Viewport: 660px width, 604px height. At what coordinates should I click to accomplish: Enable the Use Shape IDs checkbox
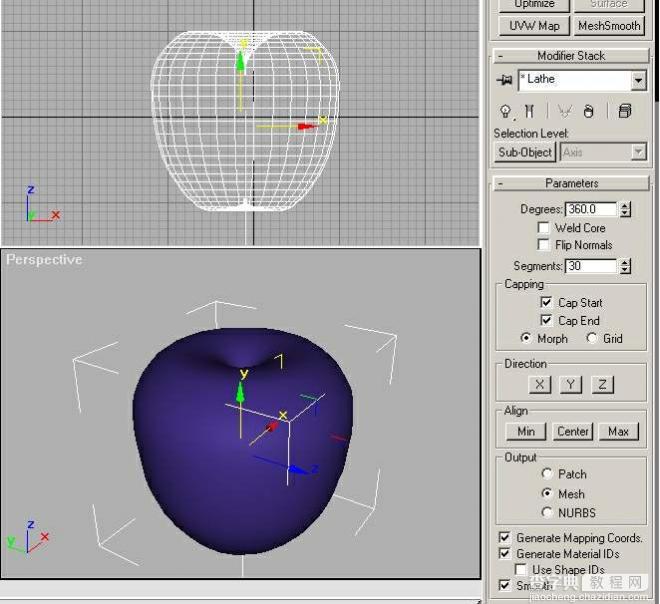click(520, 569)
